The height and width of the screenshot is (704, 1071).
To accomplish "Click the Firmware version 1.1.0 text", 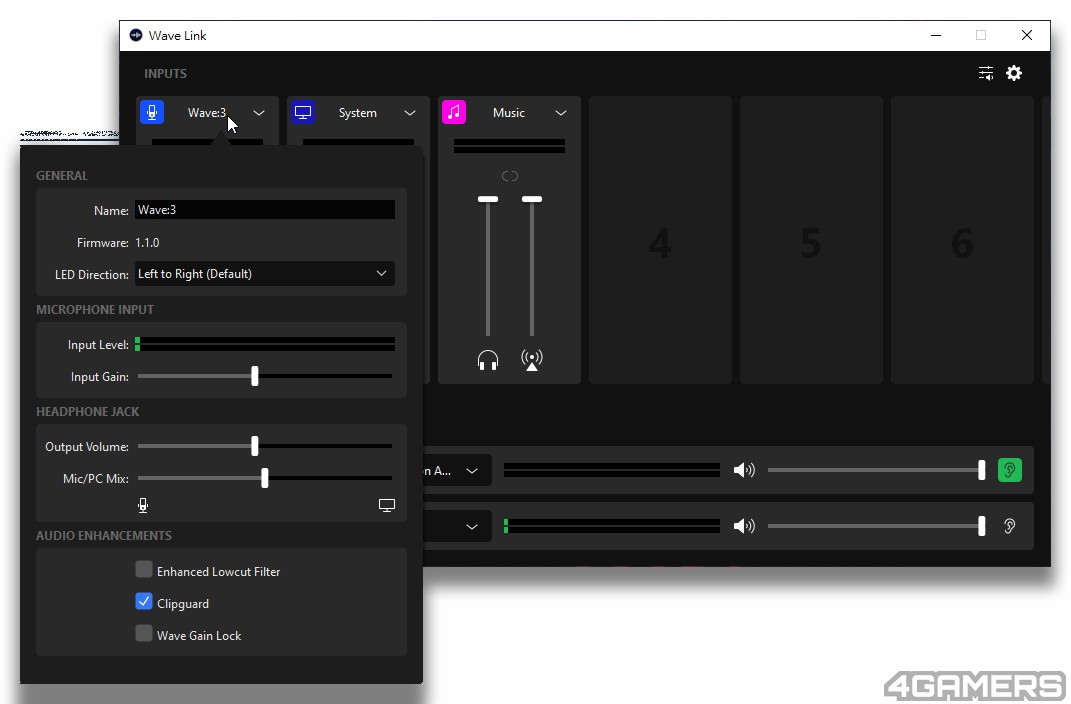I will click(x=148, y=242).
